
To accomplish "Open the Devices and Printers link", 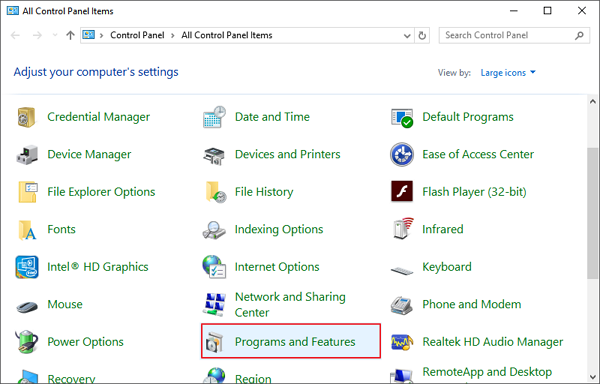I will tap(287, 154).
